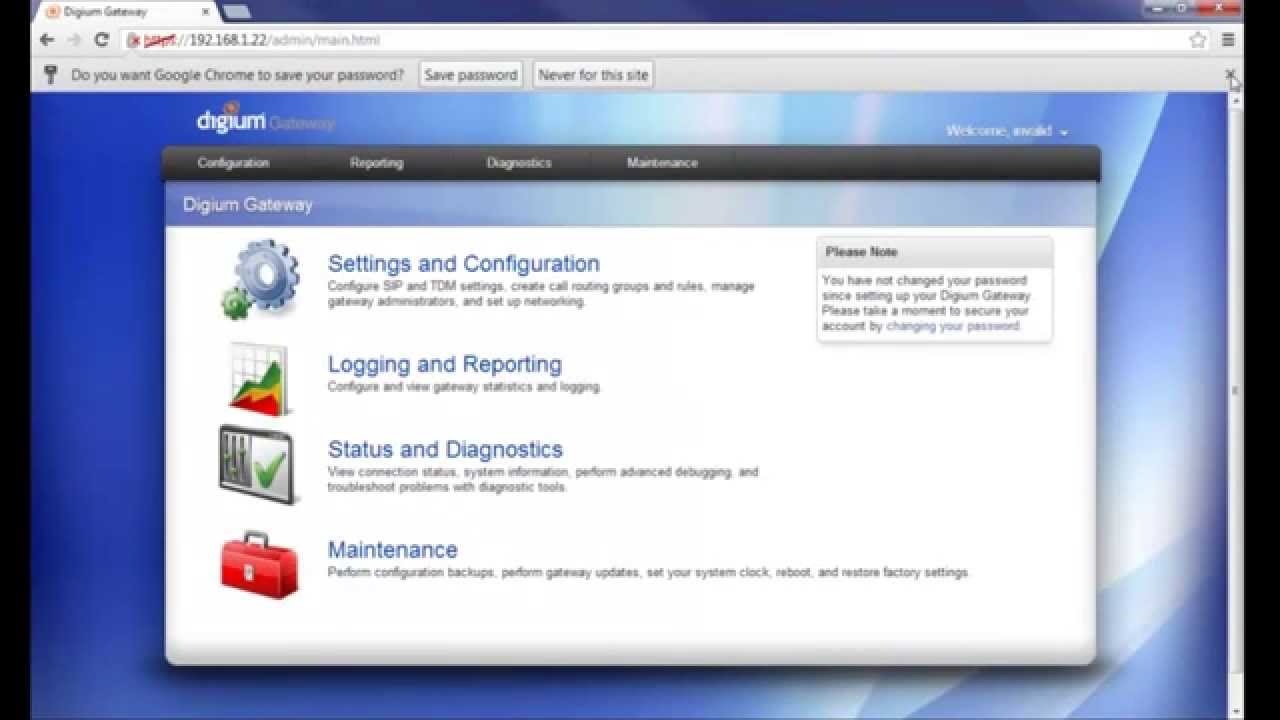Viewport: 1280px width, 720px height.
Task: Select the Digium Gateway browser tab
Action: point(126,12)
